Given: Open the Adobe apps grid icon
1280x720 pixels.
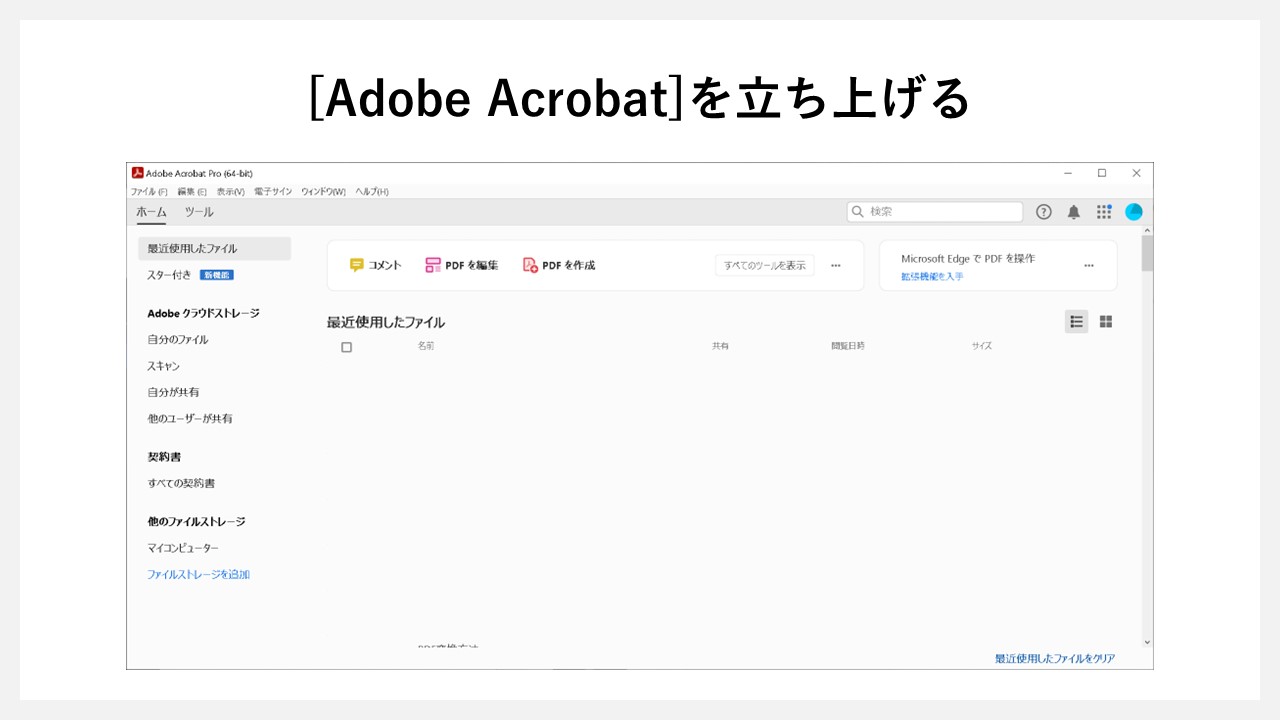Looking at the screenshot, I should pos(1103,211).
